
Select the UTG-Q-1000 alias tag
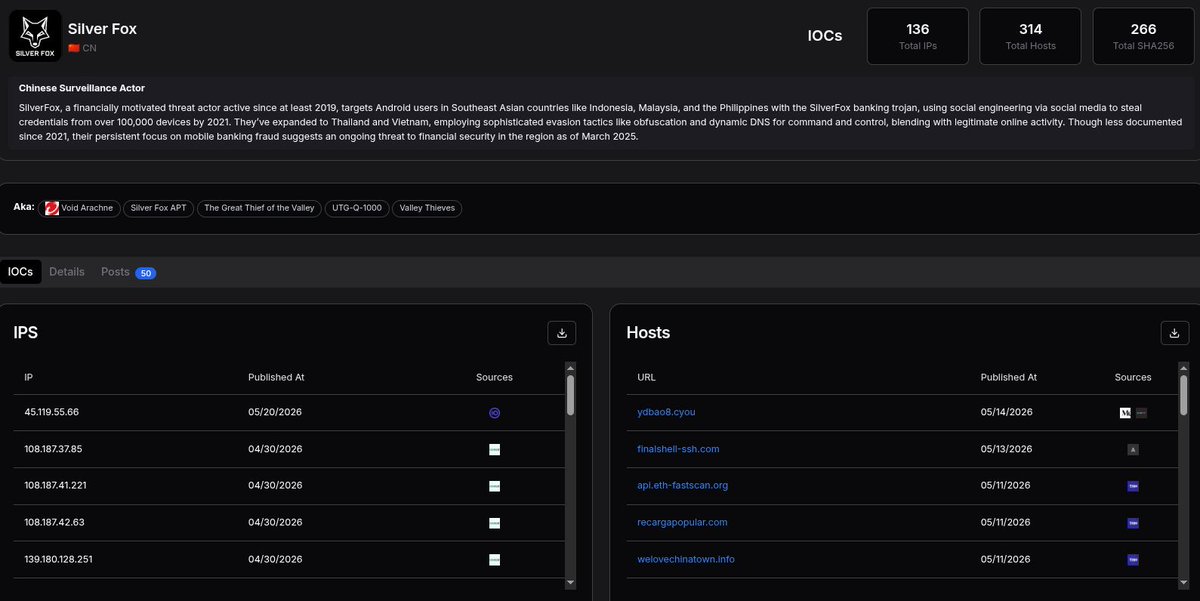[356, 208]
